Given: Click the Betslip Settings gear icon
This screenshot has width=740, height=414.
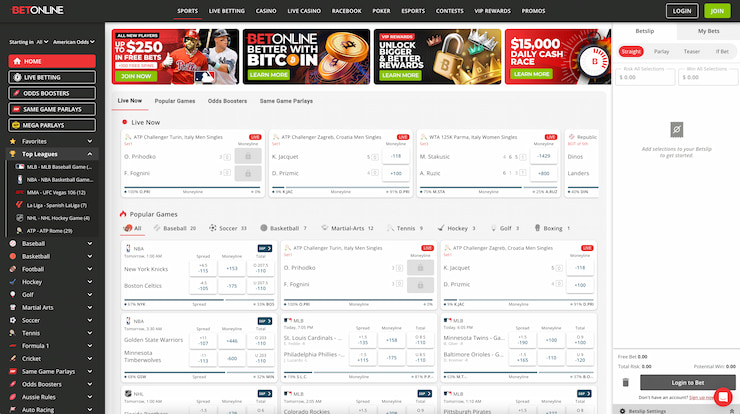Looking at the screenshot, I should coord(621,410).
